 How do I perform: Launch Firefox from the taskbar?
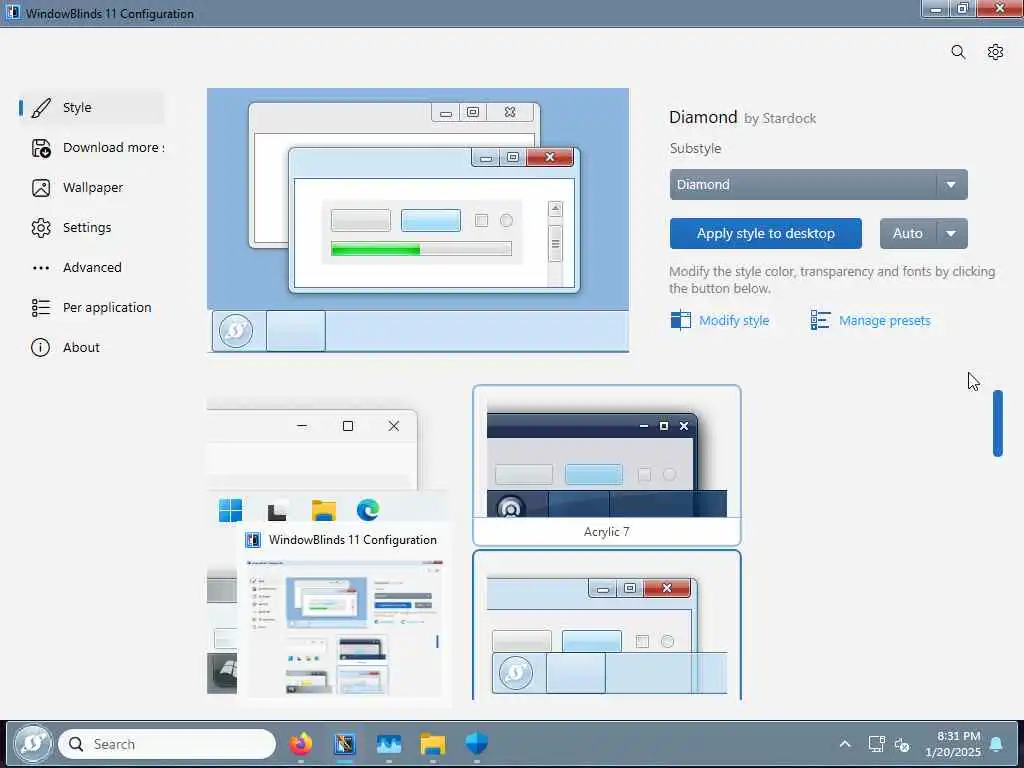click(x=300, y=744)
